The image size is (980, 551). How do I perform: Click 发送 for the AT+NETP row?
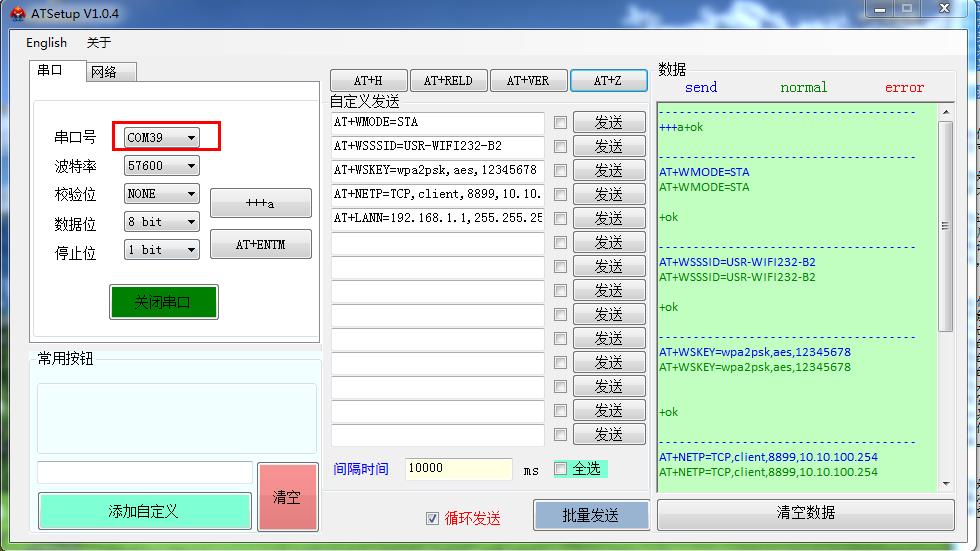pos(609,194)
